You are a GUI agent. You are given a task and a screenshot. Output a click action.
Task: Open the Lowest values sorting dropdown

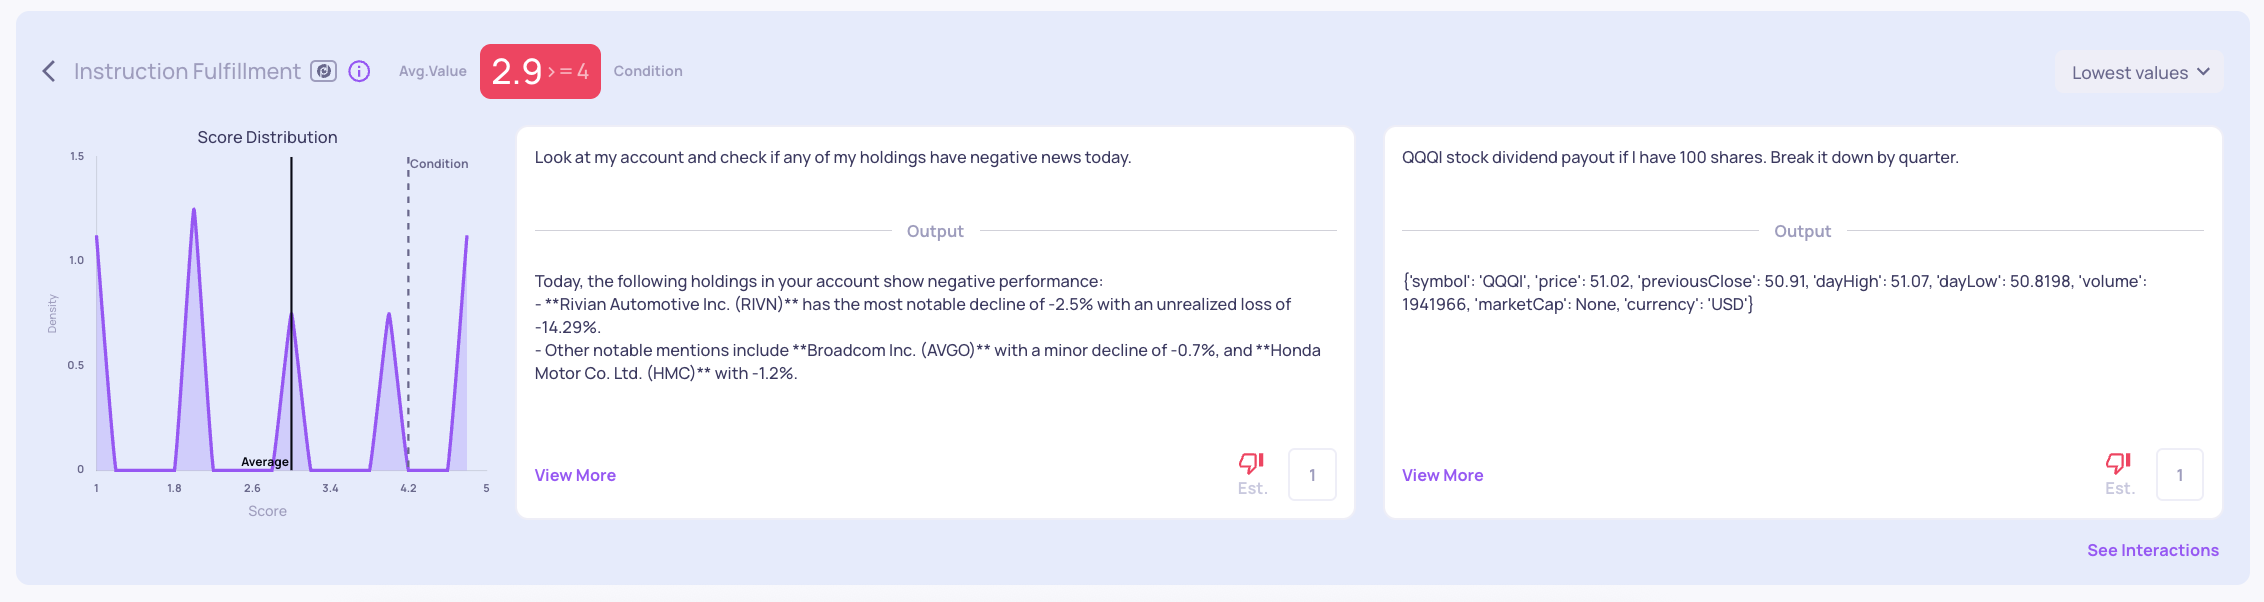pos(2140,72)
